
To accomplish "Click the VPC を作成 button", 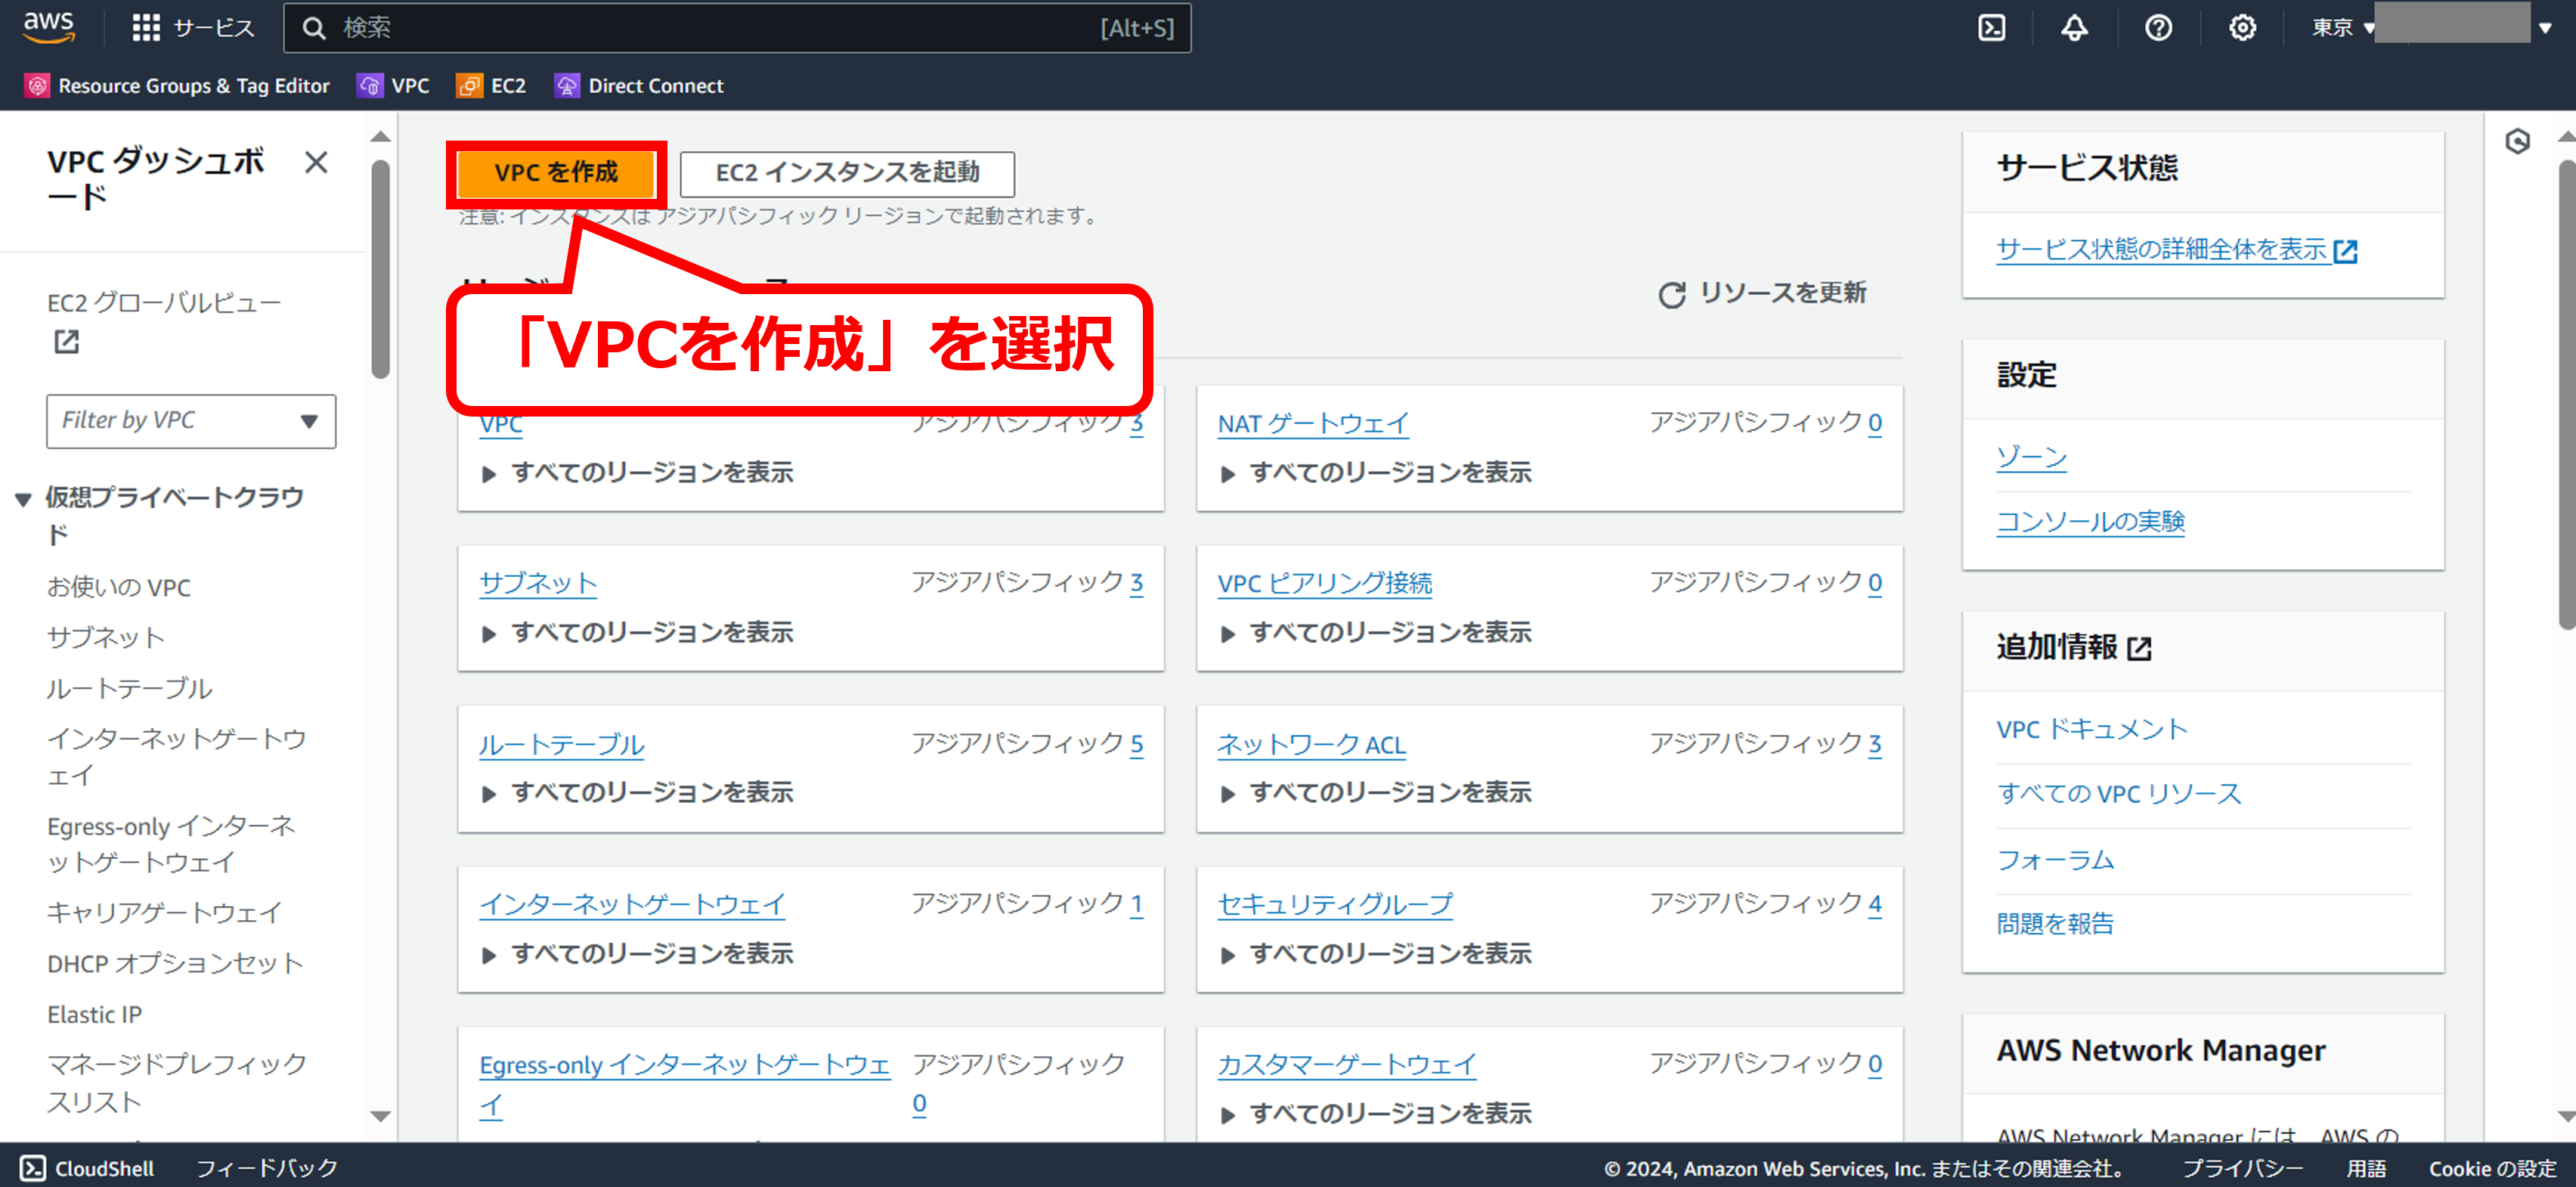I will (555, 173).
